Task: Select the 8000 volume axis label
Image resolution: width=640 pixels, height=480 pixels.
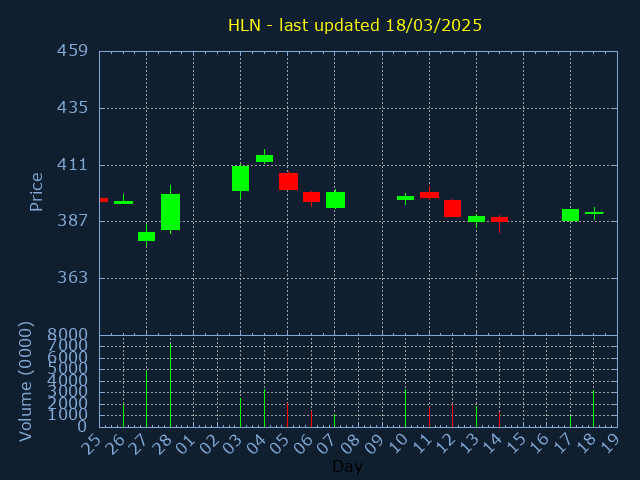Action: (x=67, y=335)
